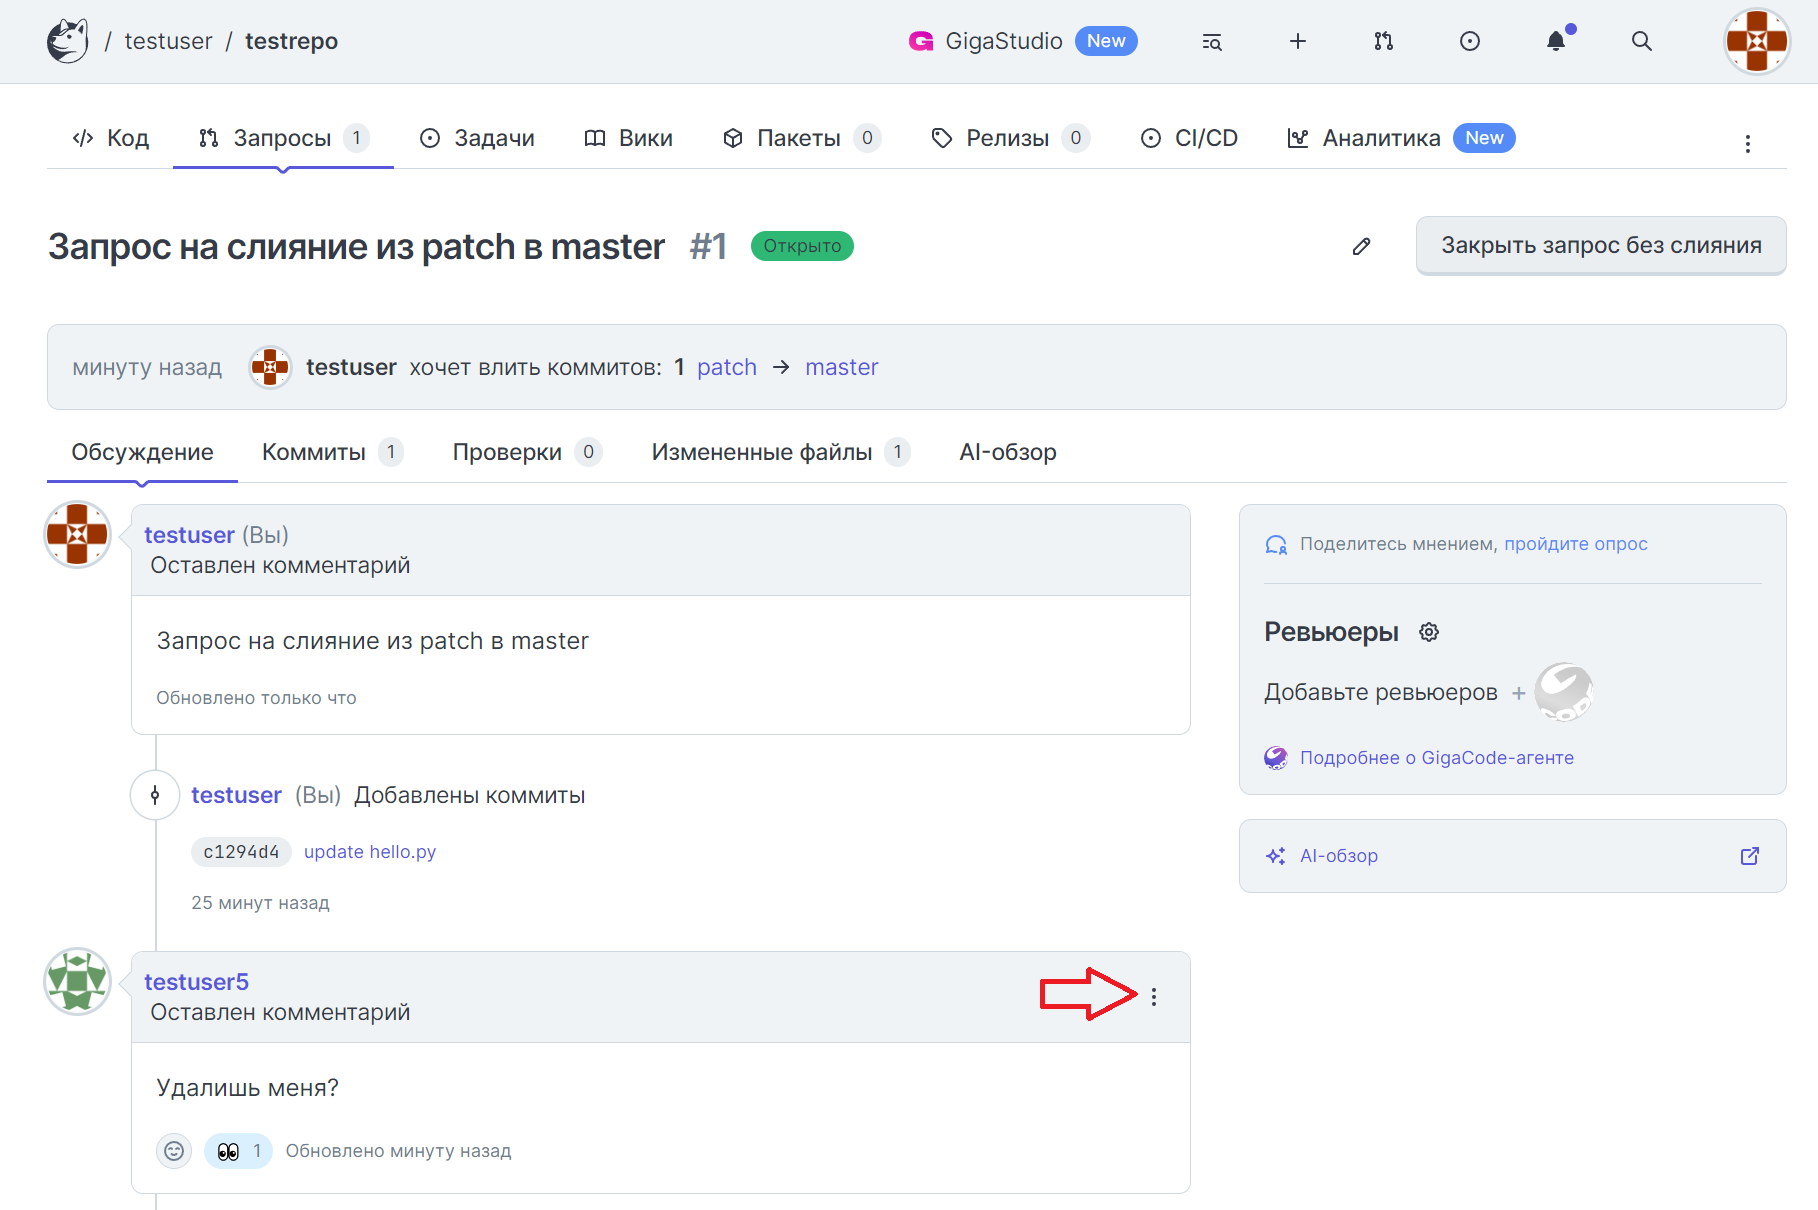Switch to the Релизы tab
1818x1210 pixels.
pyautogui.click(x=1010, y=138)
